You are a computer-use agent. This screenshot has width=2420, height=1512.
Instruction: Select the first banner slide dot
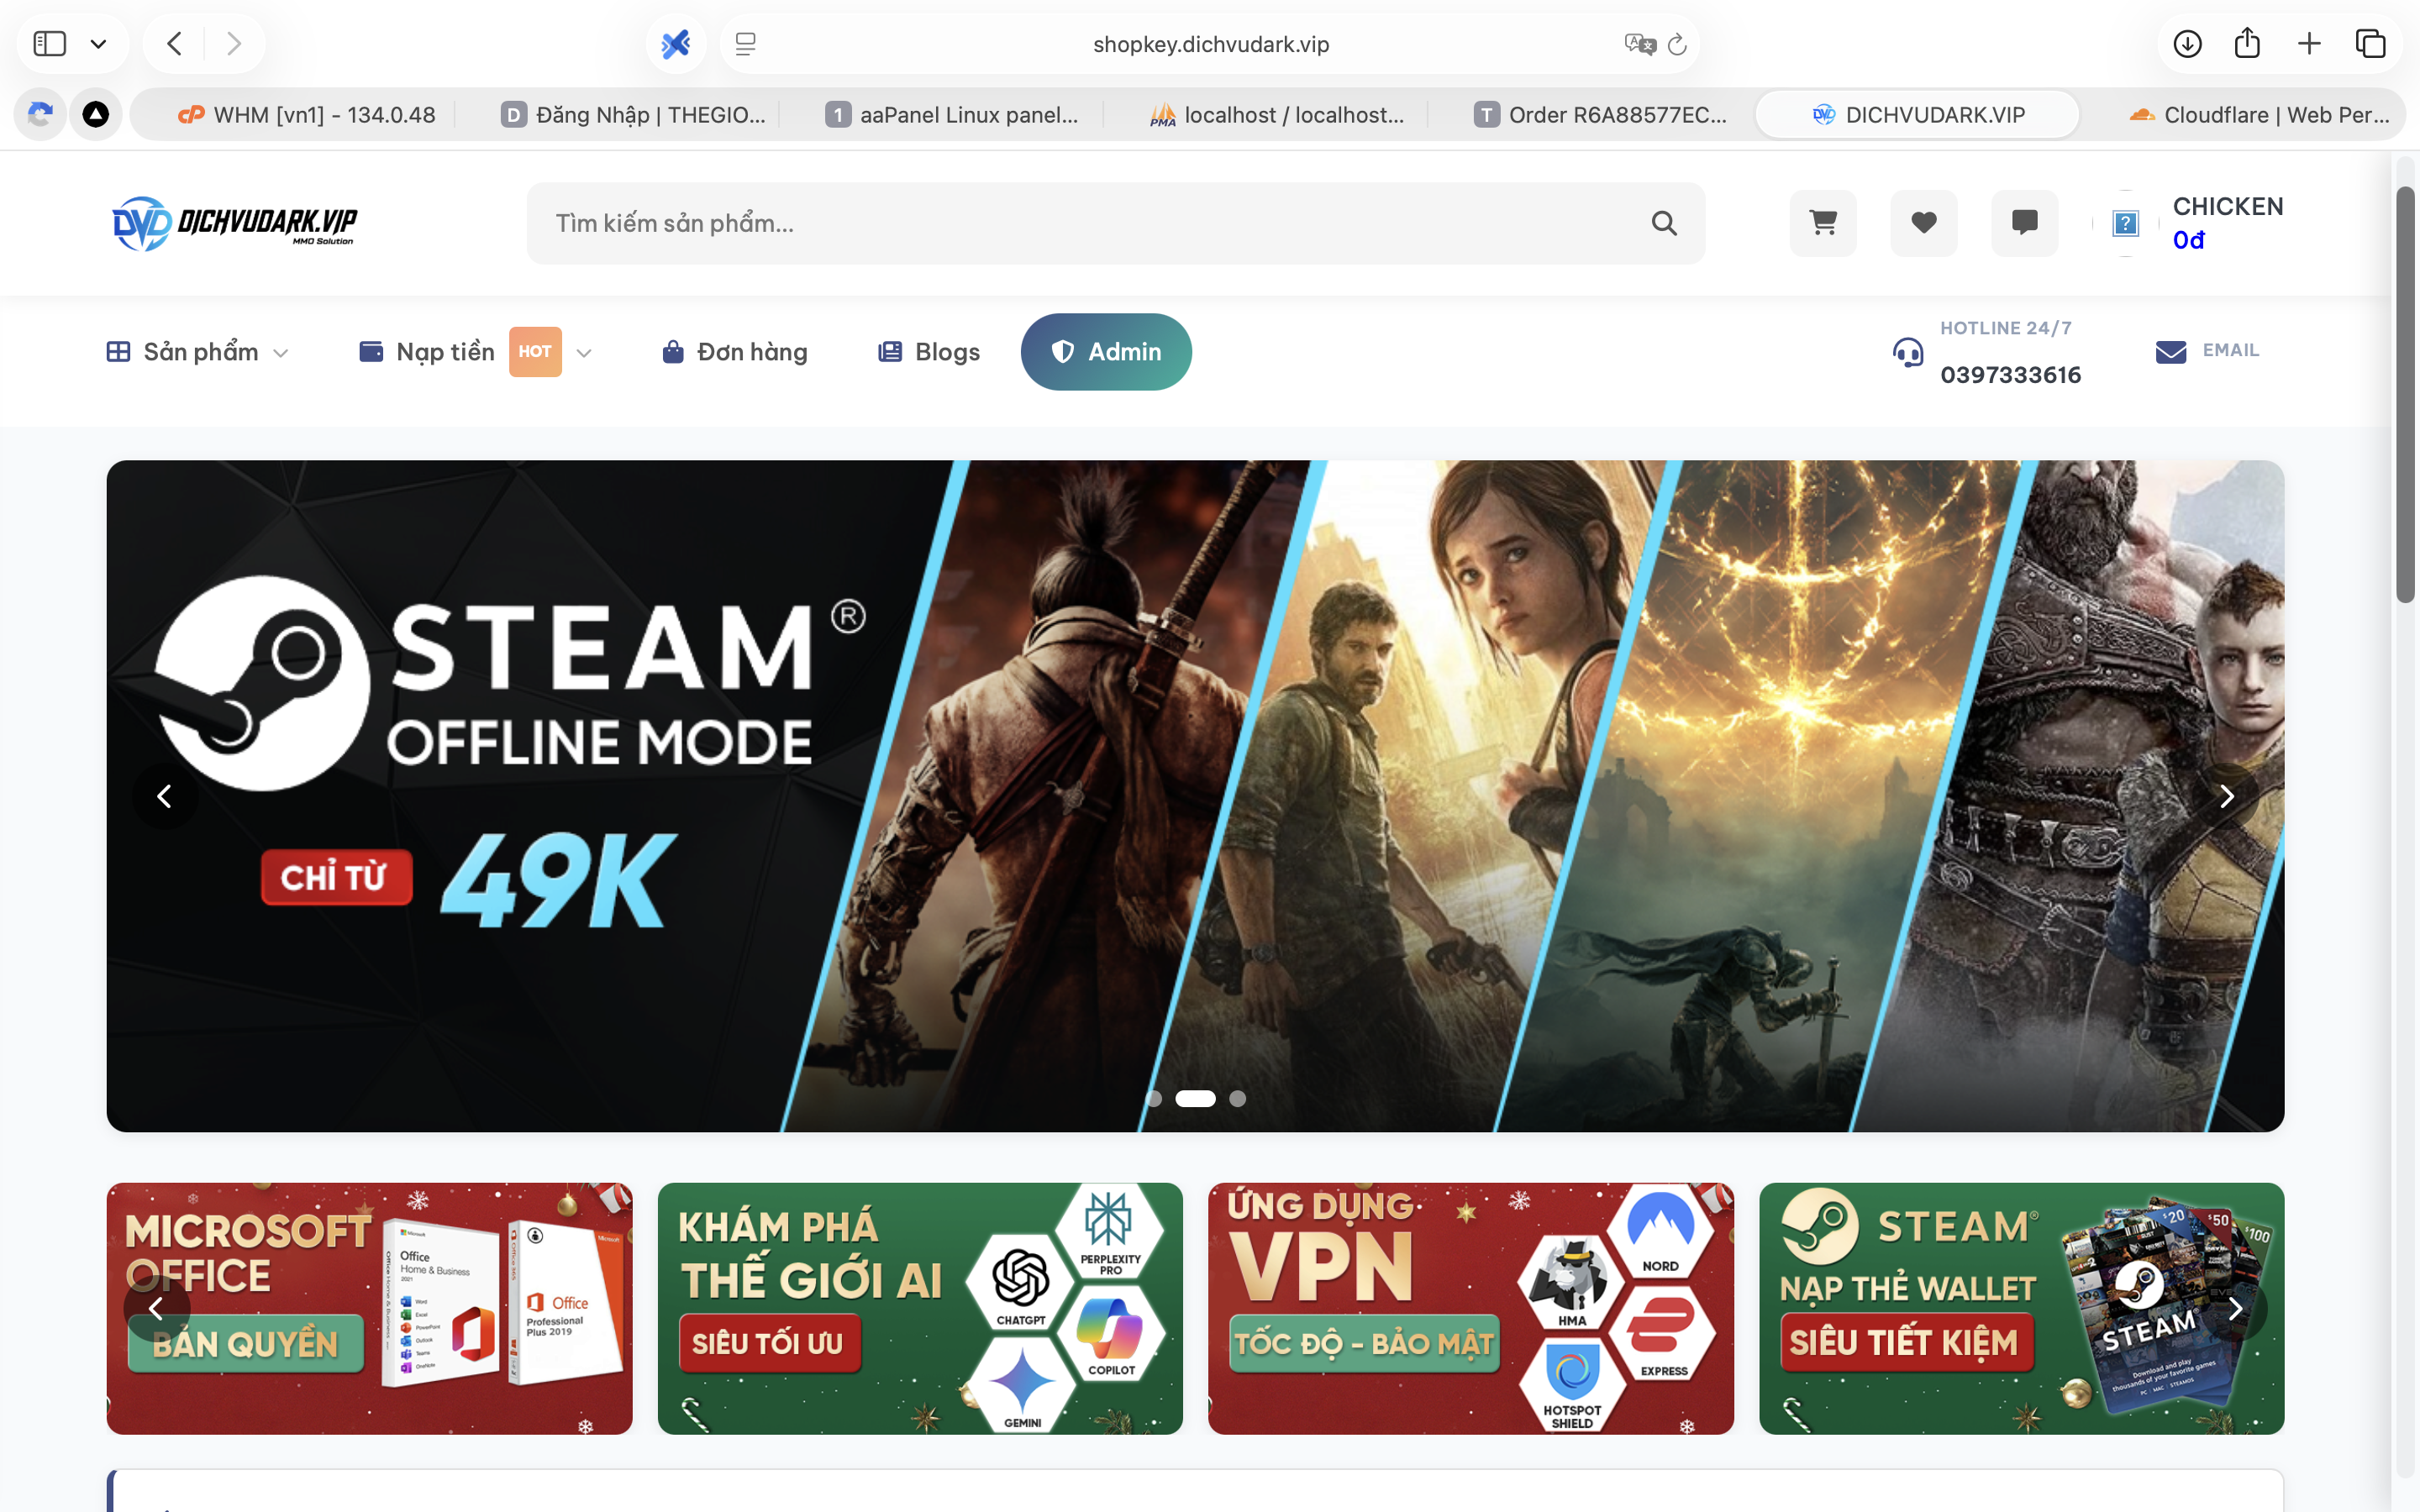tap(1153, 1098)
